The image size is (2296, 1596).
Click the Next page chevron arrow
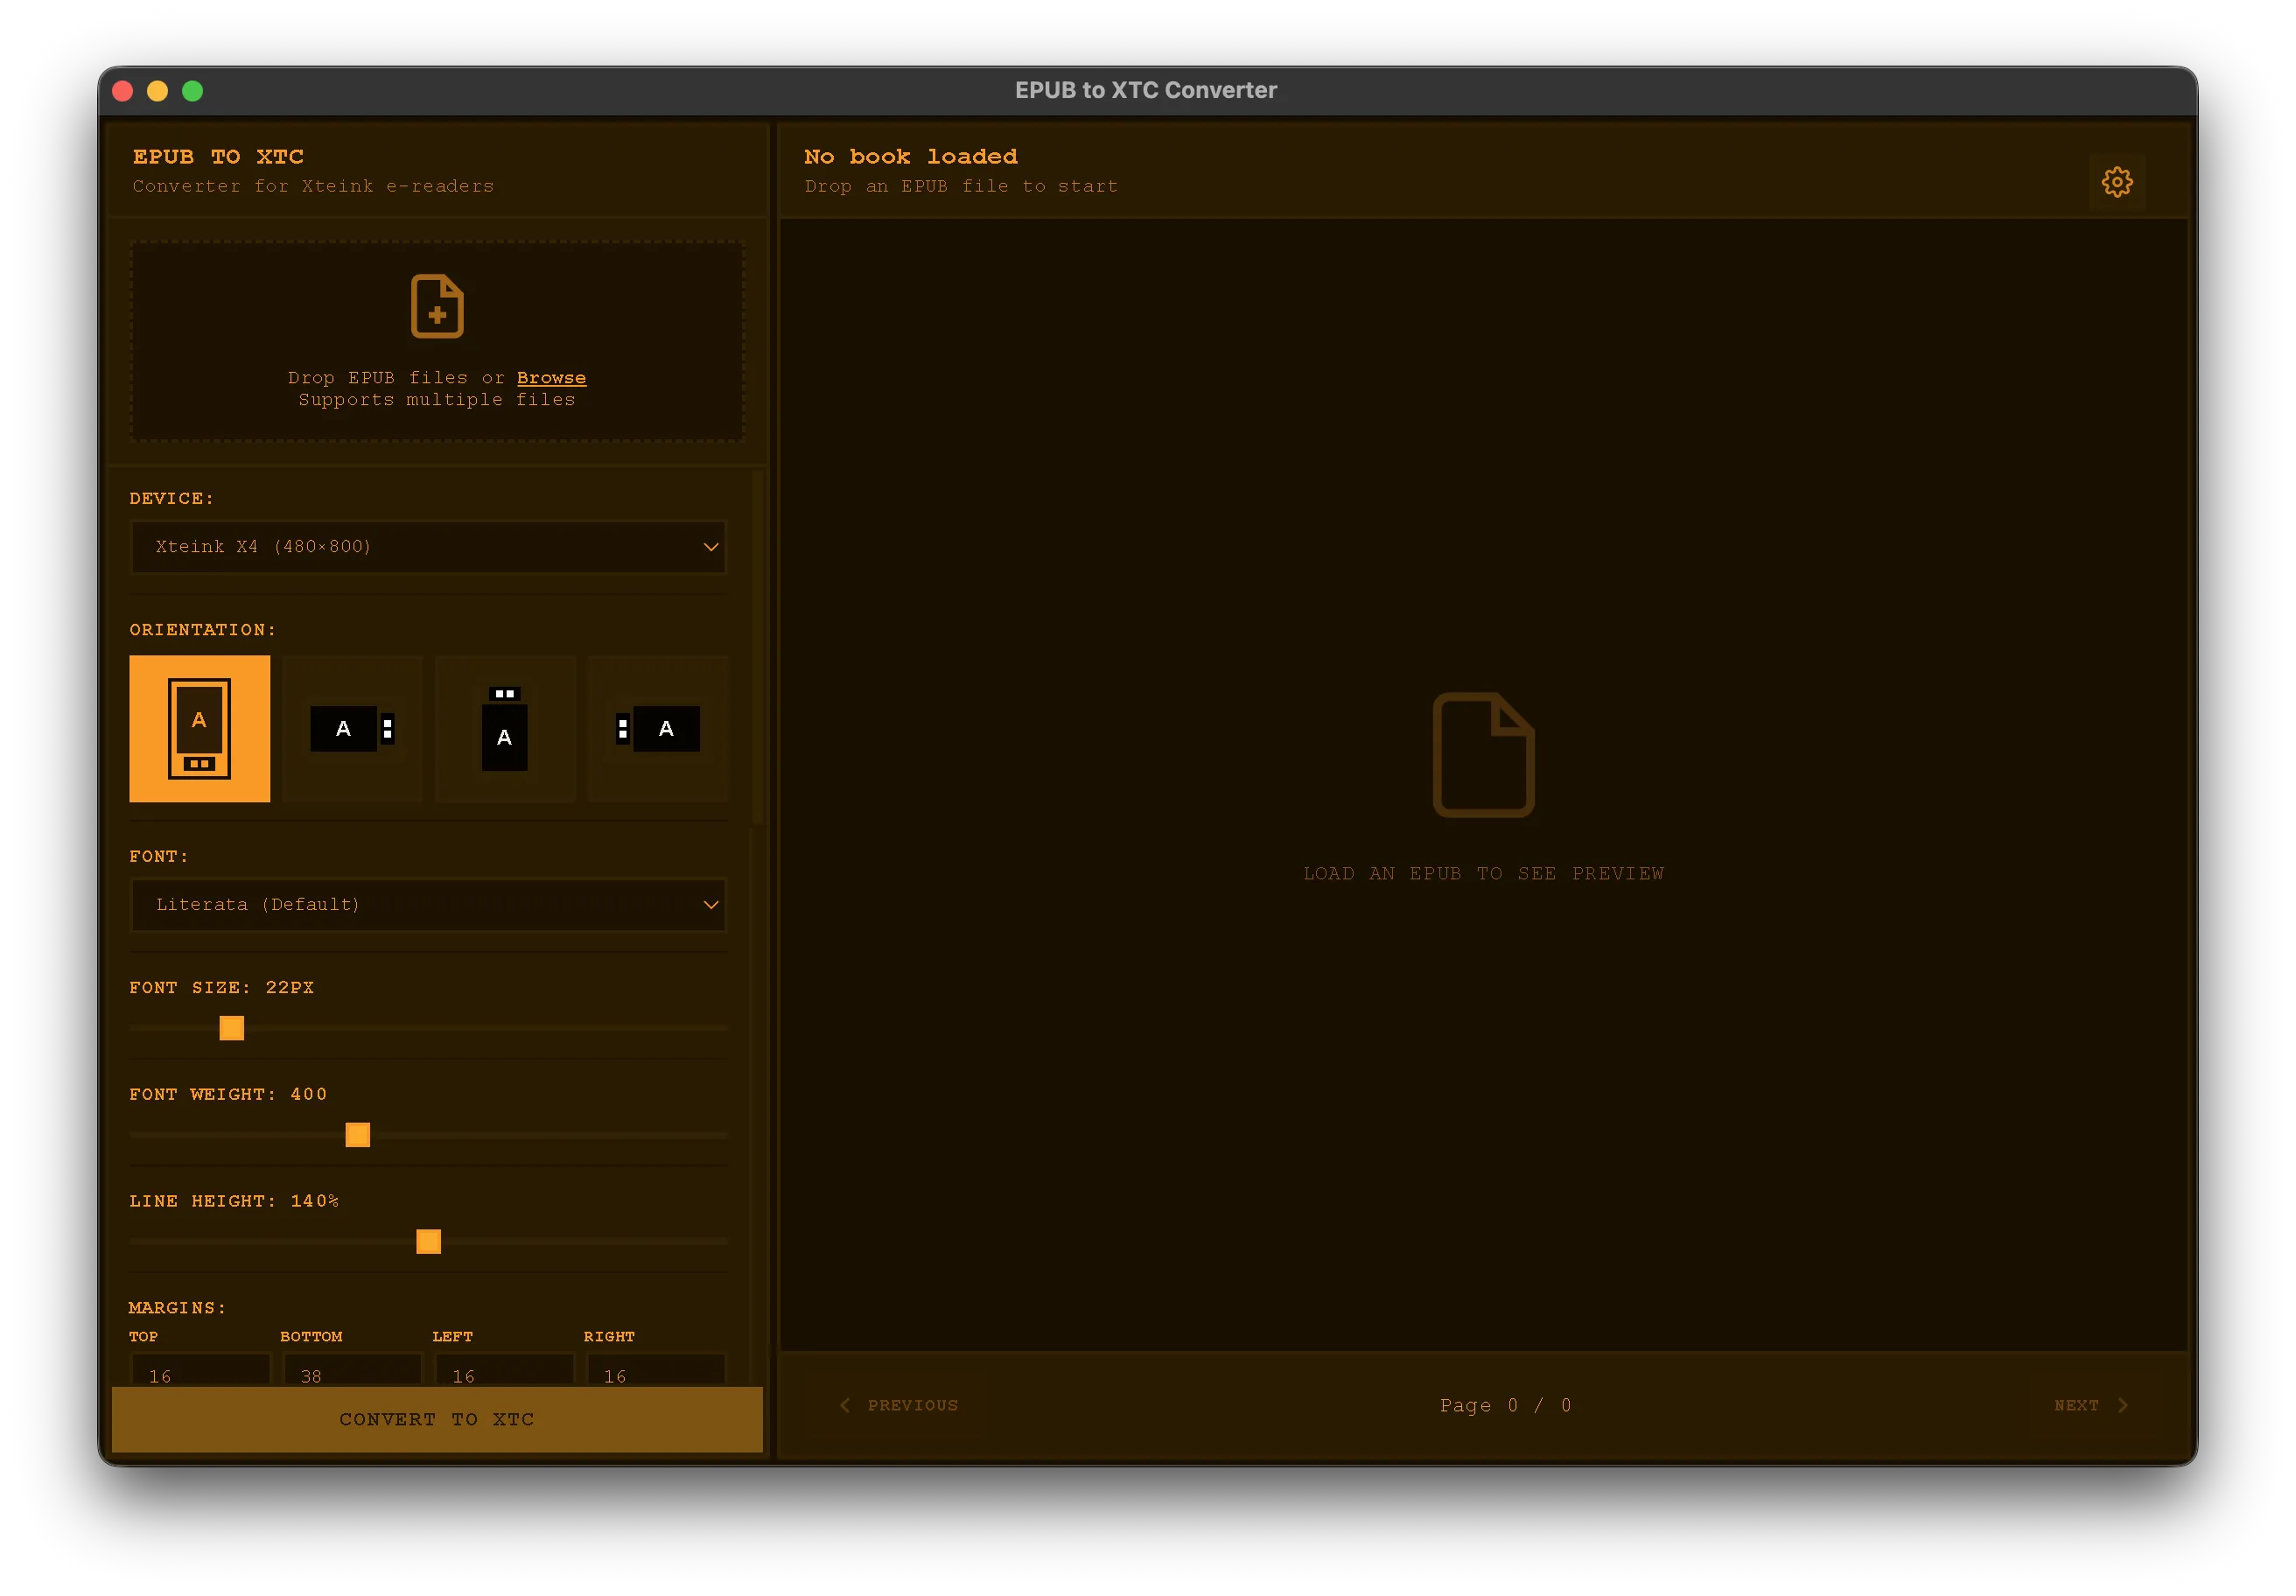tap(2123, 1405)
